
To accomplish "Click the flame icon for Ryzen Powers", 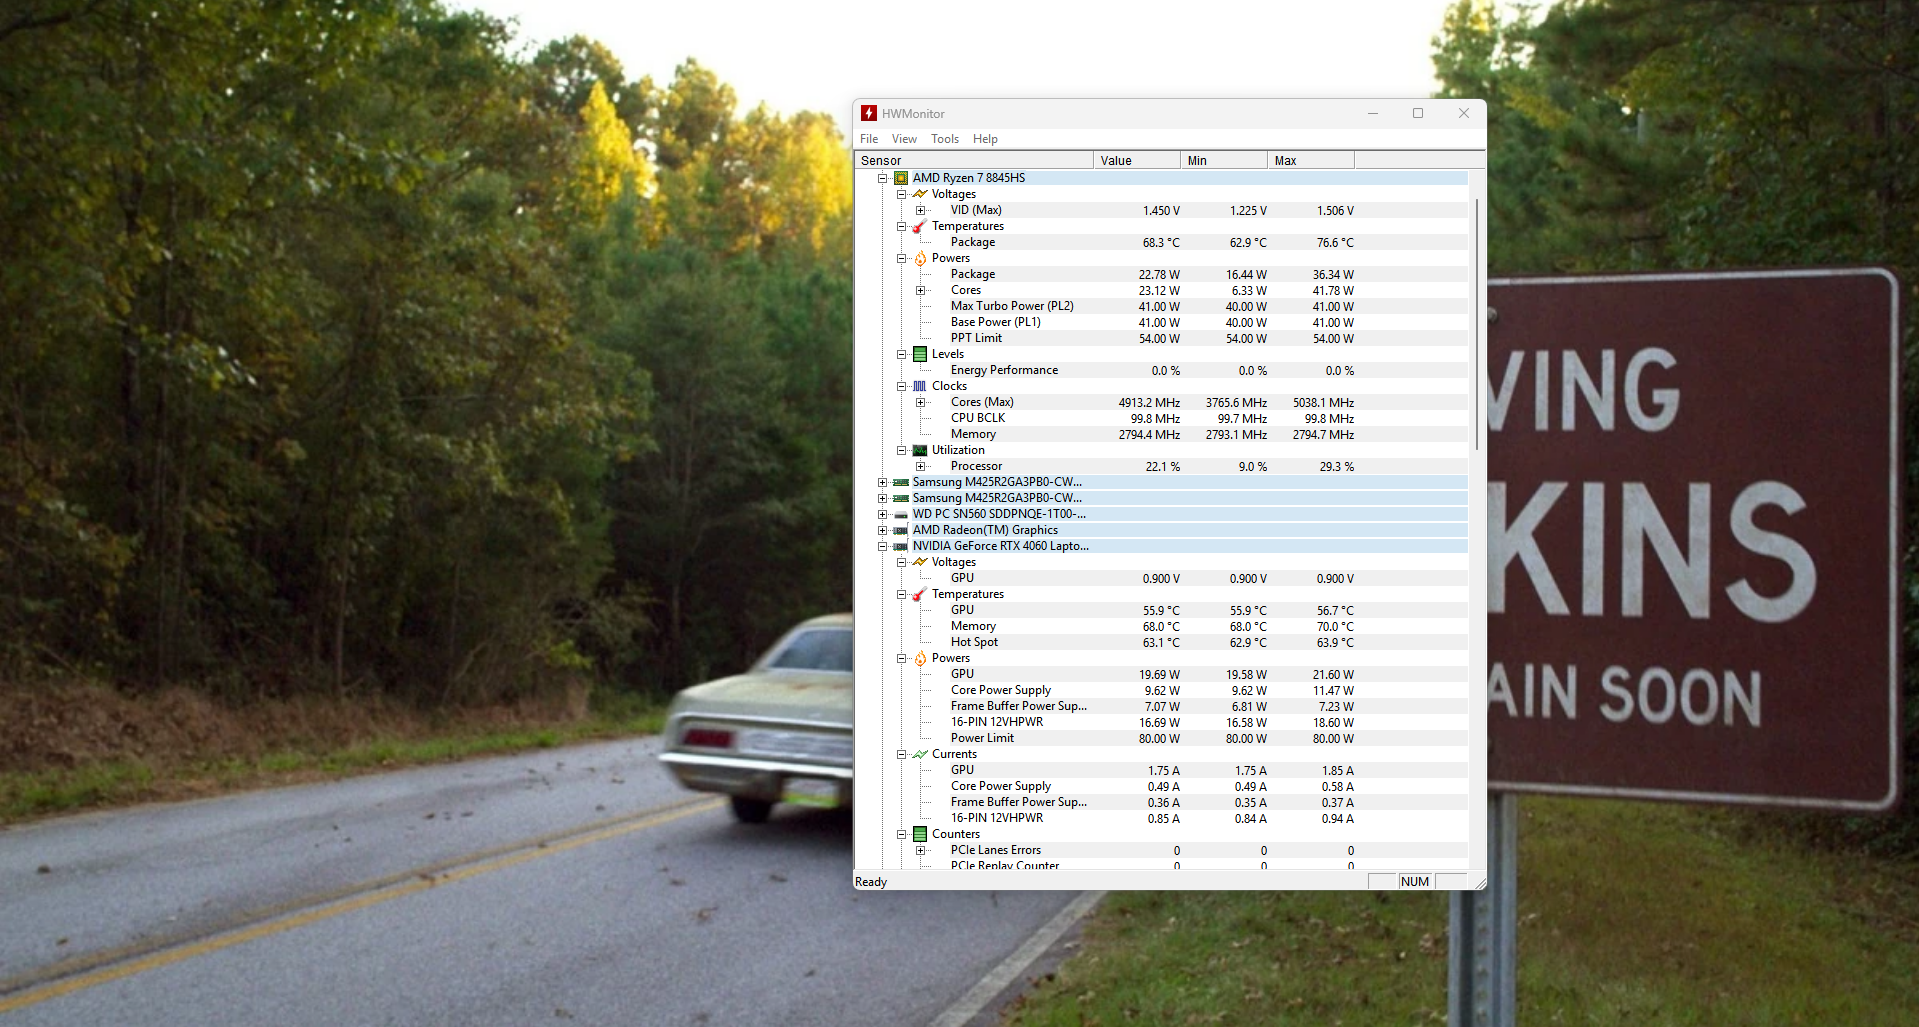I will [920, 258].
